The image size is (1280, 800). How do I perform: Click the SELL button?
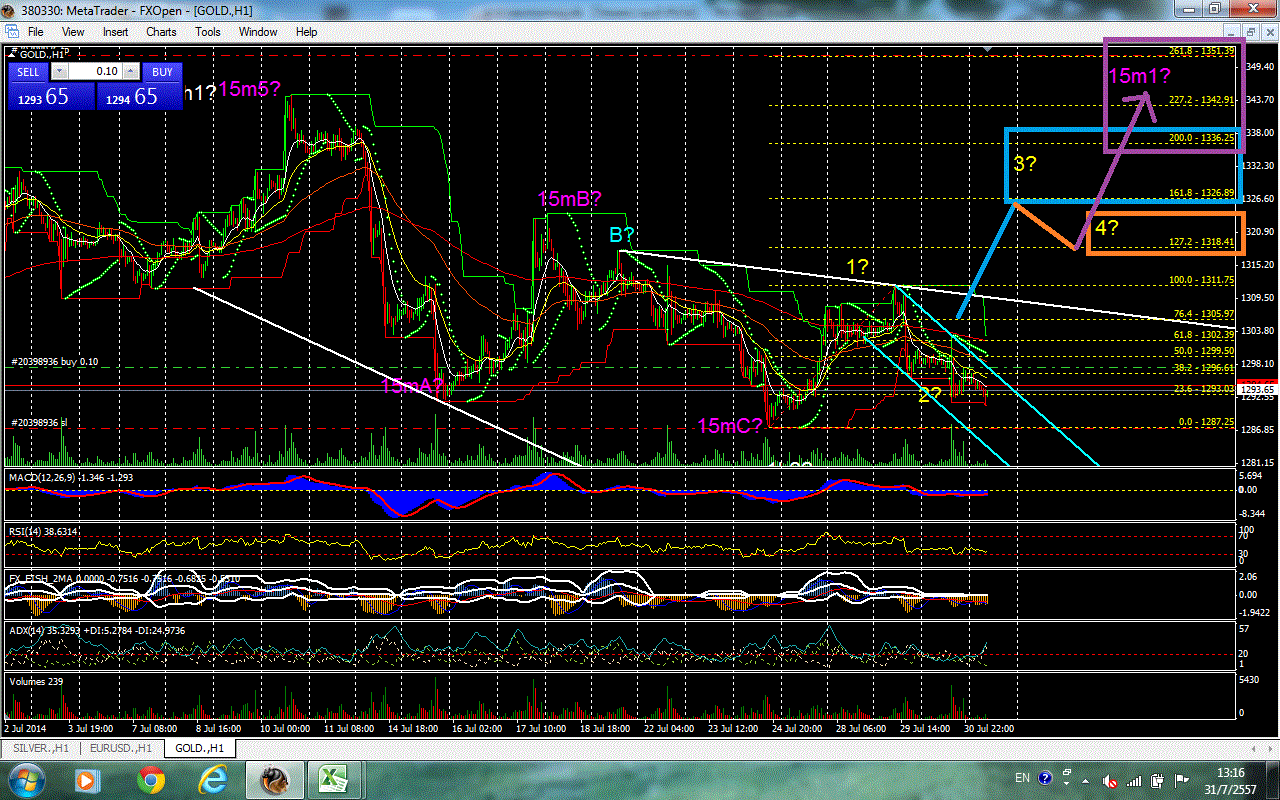[28, 72]
